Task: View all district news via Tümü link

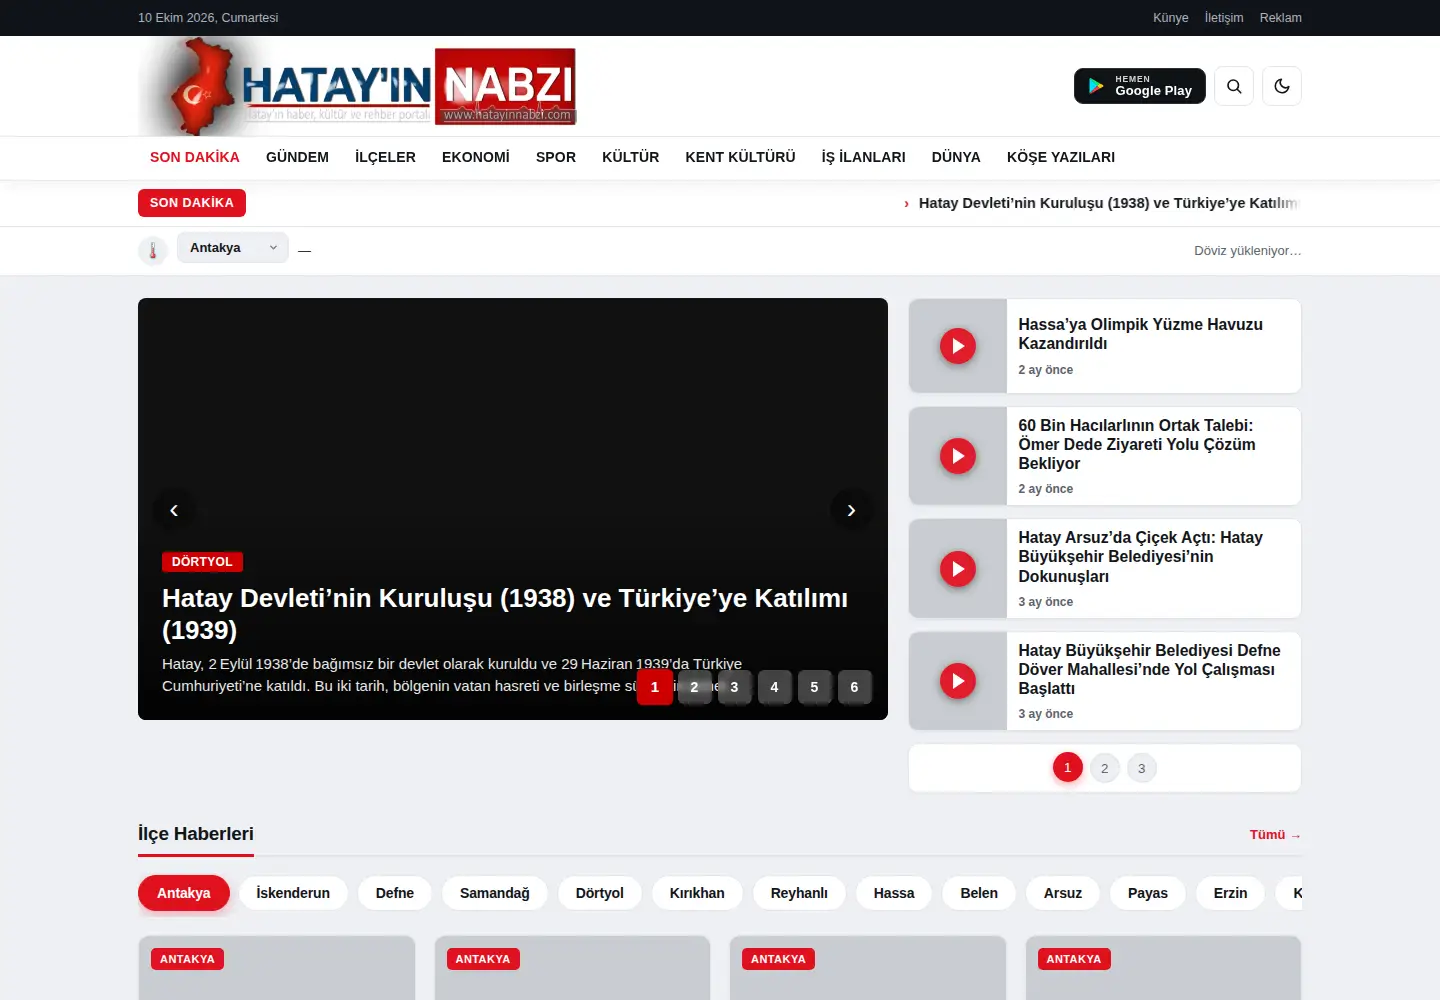Action: (1275, 835)
